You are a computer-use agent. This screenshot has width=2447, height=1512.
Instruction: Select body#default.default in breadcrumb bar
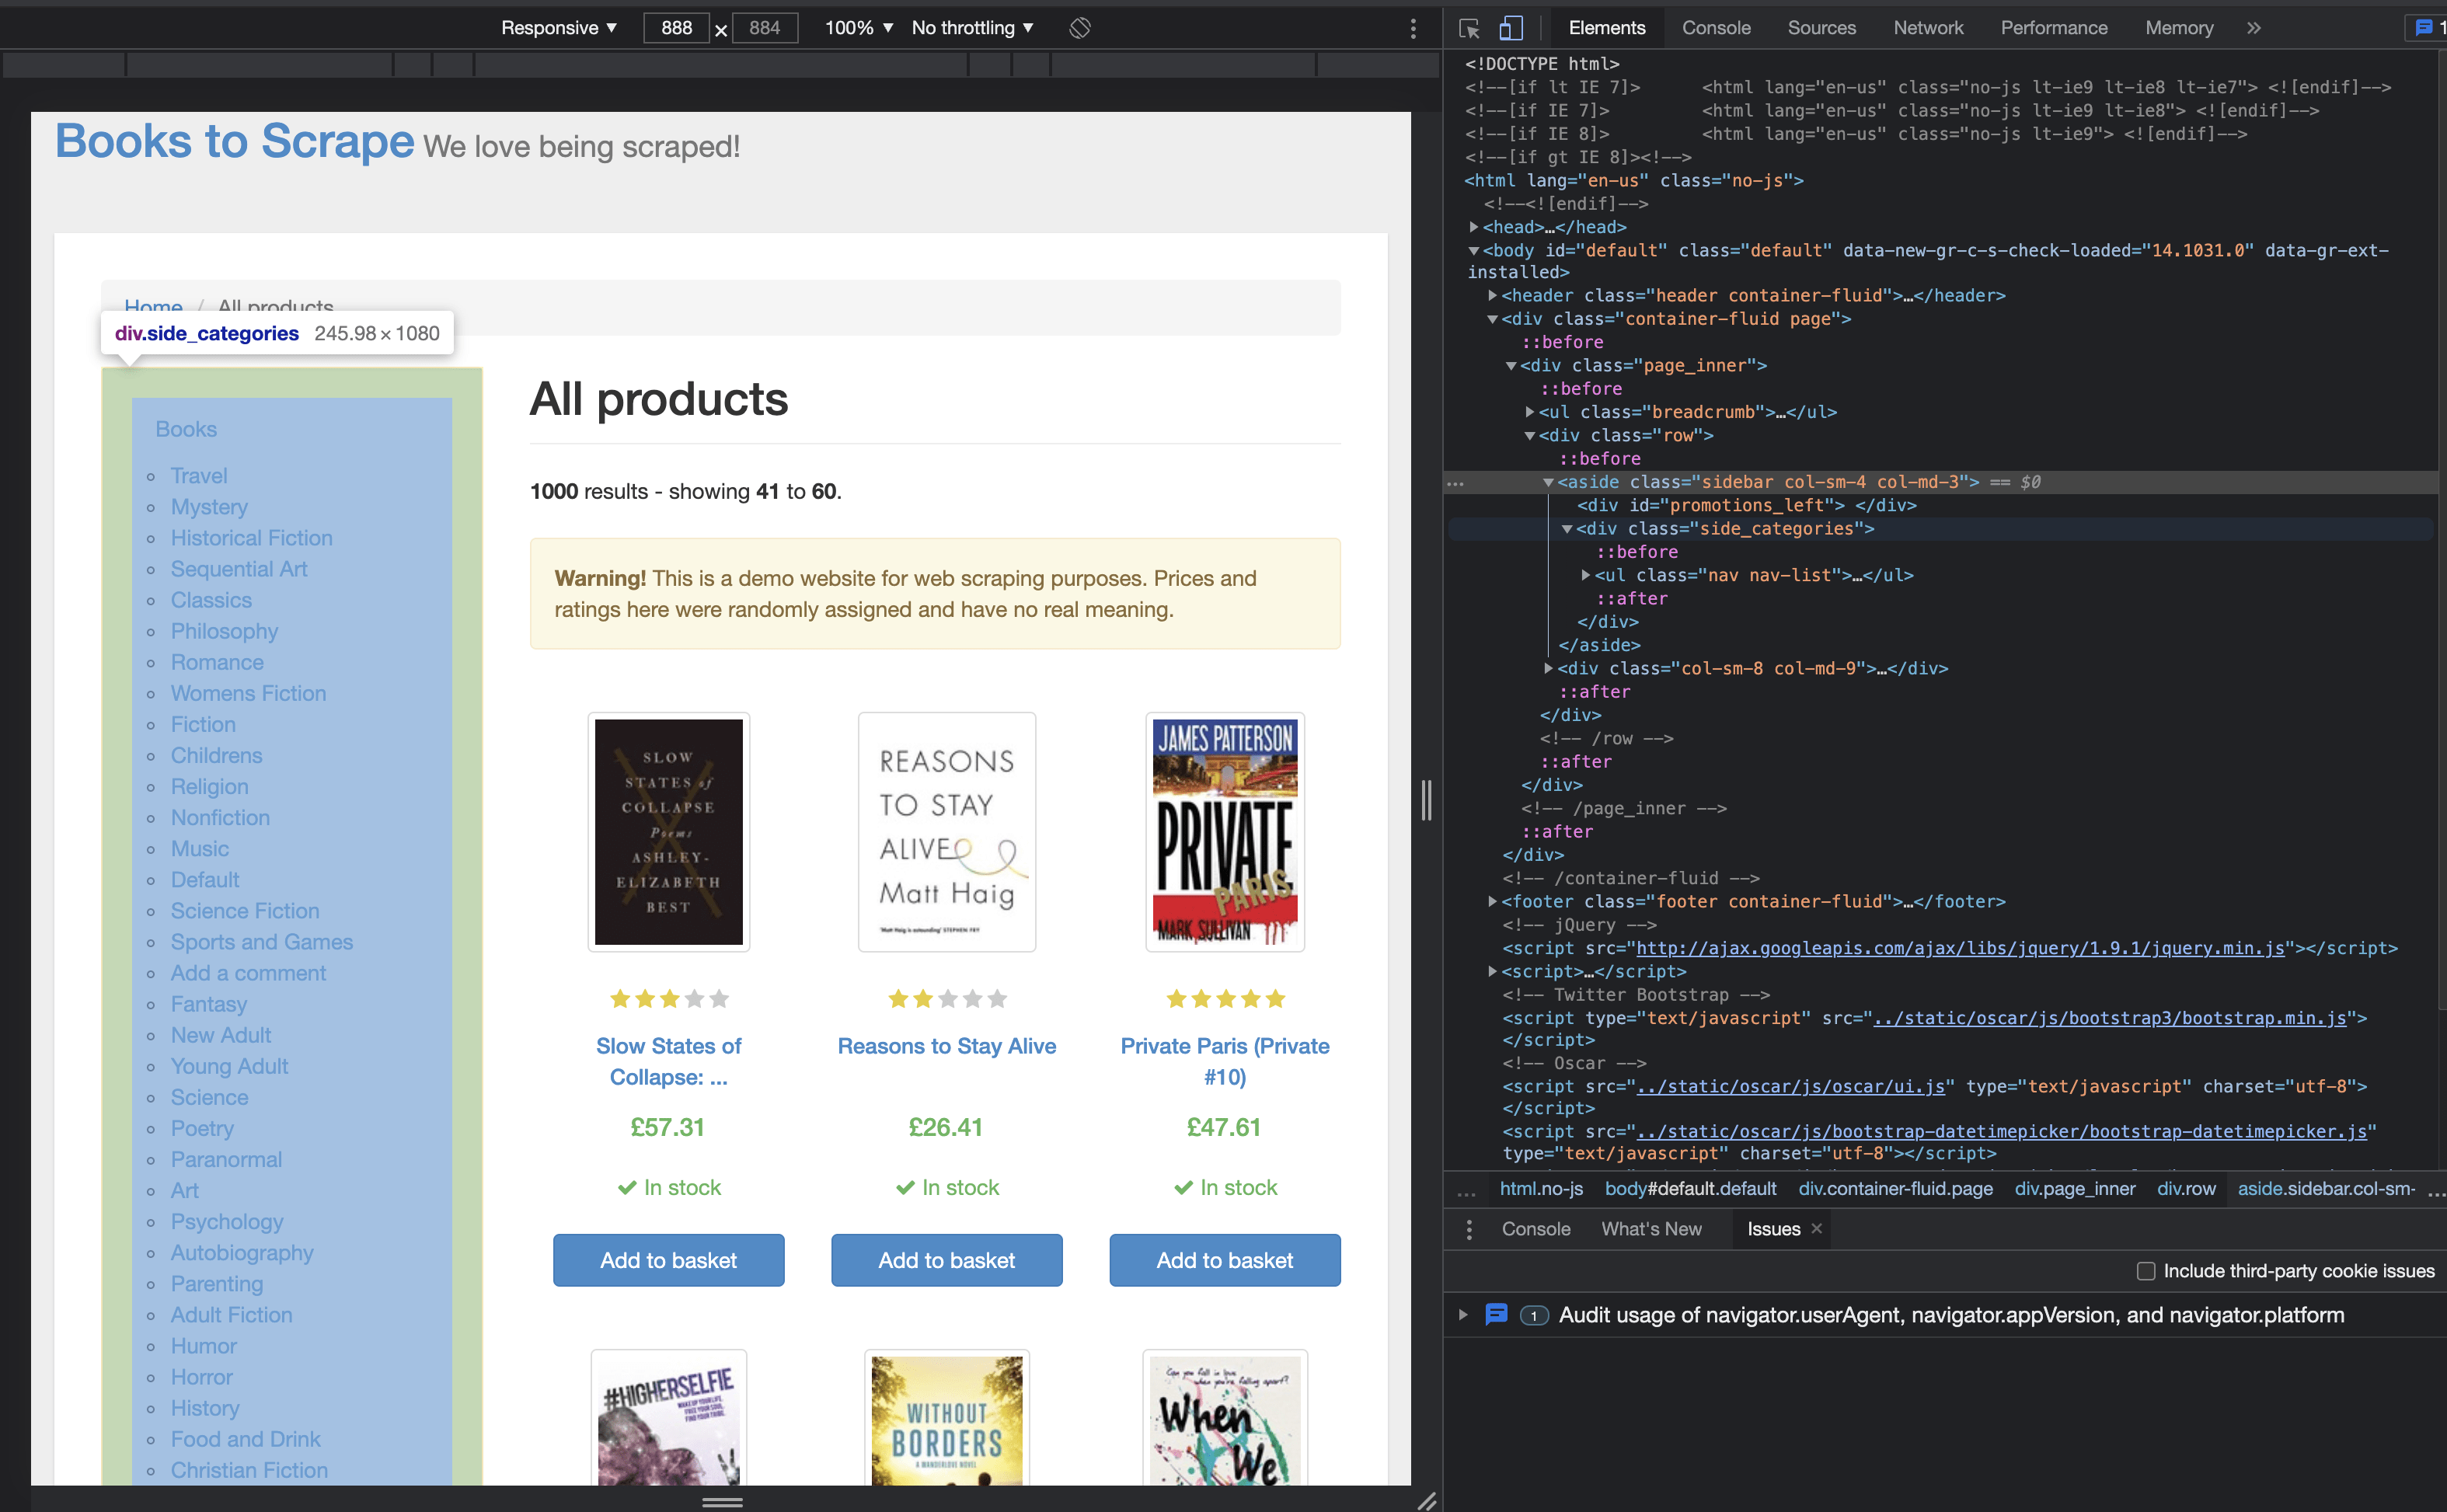tap(1690, 1189)
